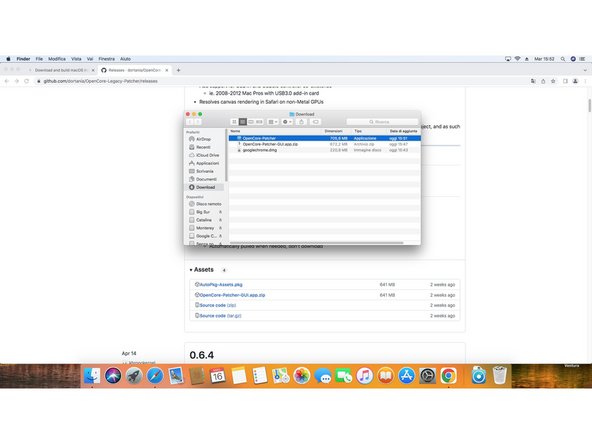Open a new Chrome tab
592x444 pixels.
178,70
